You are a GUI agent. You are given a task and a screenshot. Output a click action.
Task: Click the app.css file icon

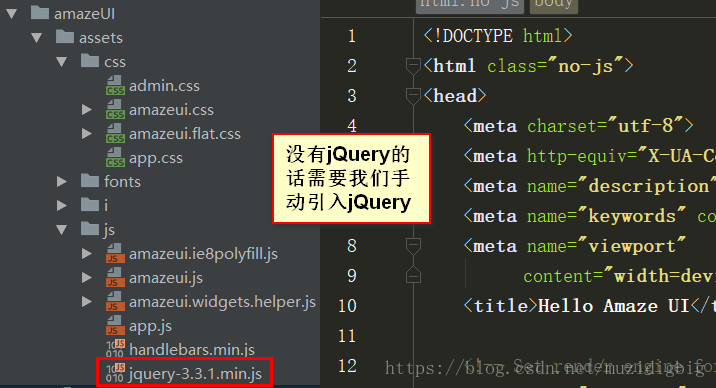[x=115, y=157]
